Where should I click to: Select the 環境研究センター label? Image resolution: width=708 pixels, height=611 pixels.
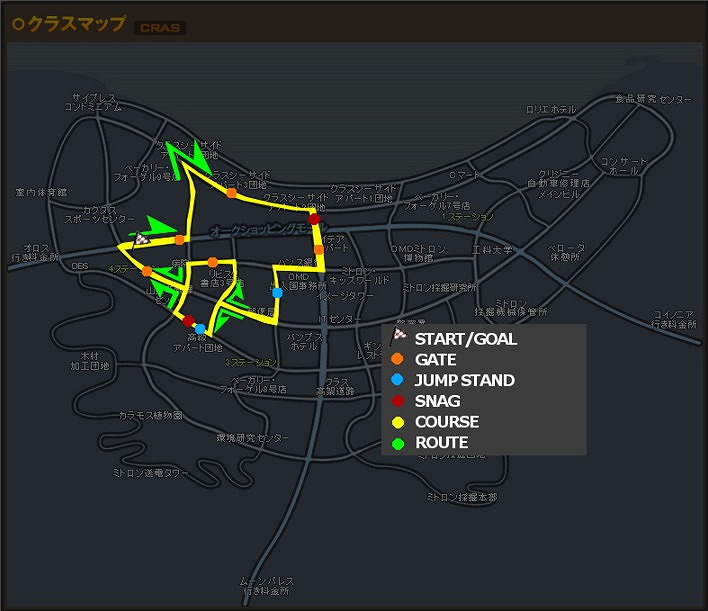point(252,438)
